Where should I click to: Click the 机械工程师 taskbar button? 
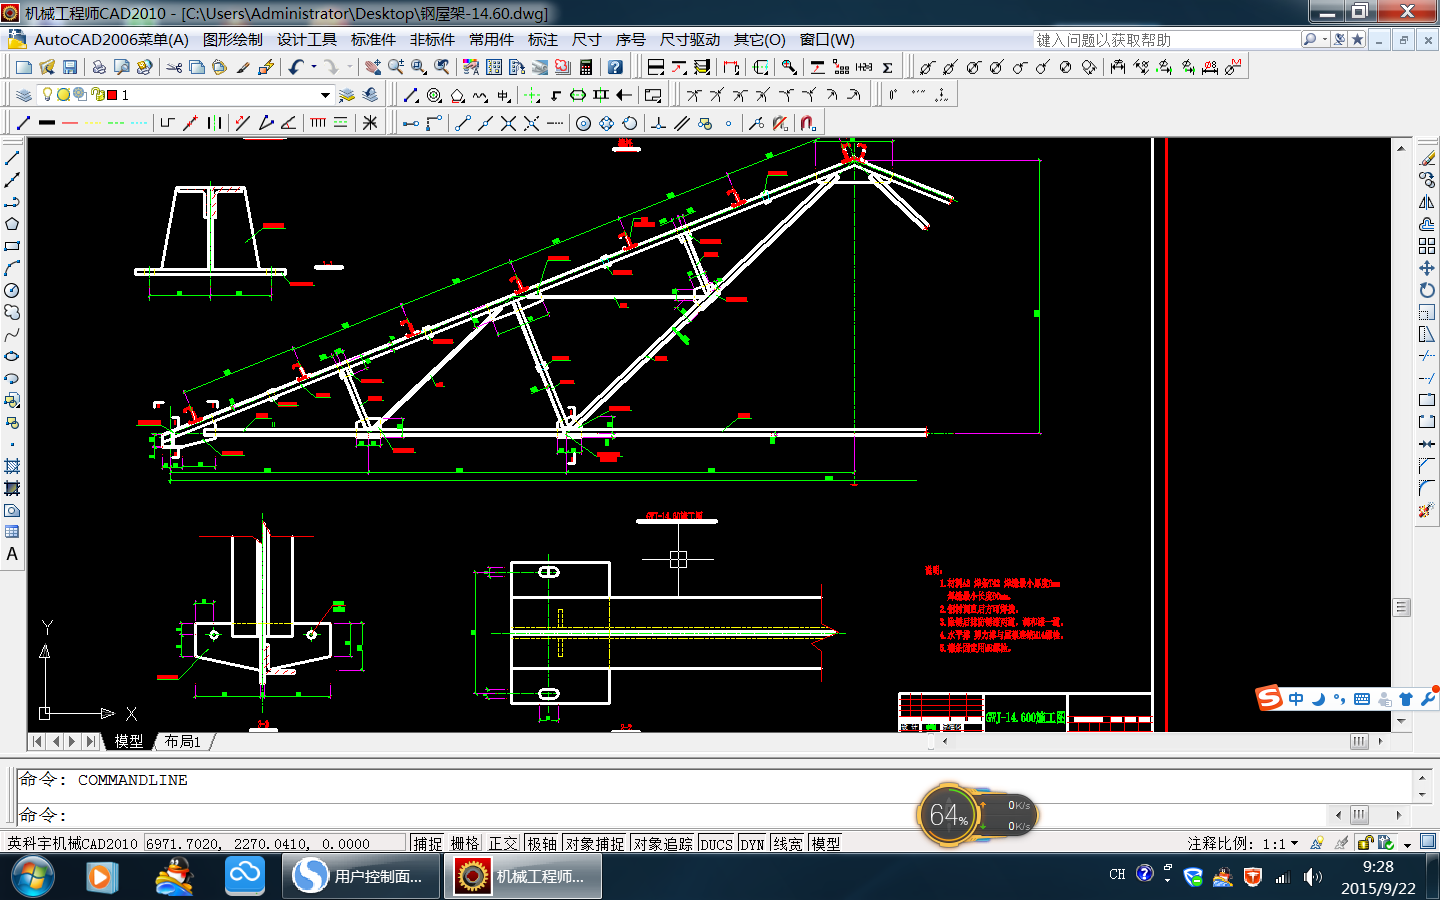524,877
